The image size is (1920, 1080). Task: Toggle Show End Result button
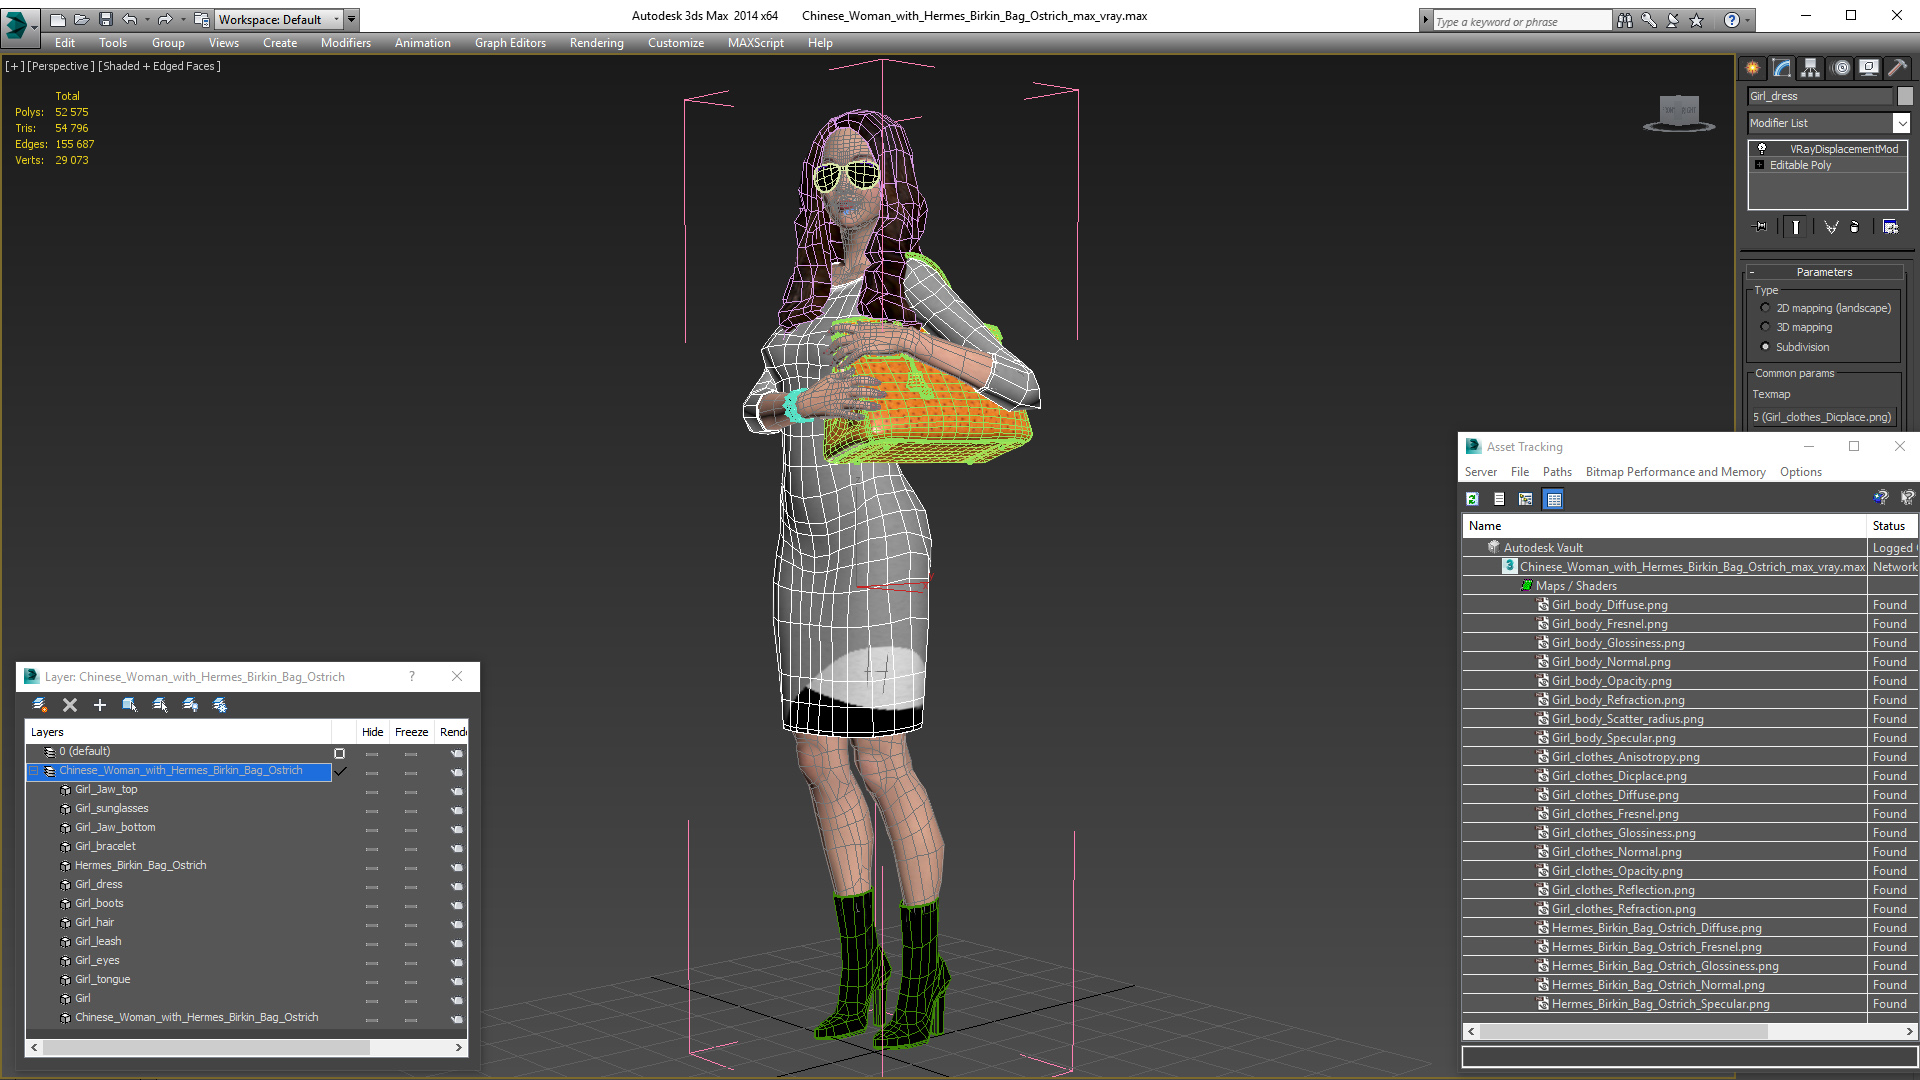point(1796,227)
